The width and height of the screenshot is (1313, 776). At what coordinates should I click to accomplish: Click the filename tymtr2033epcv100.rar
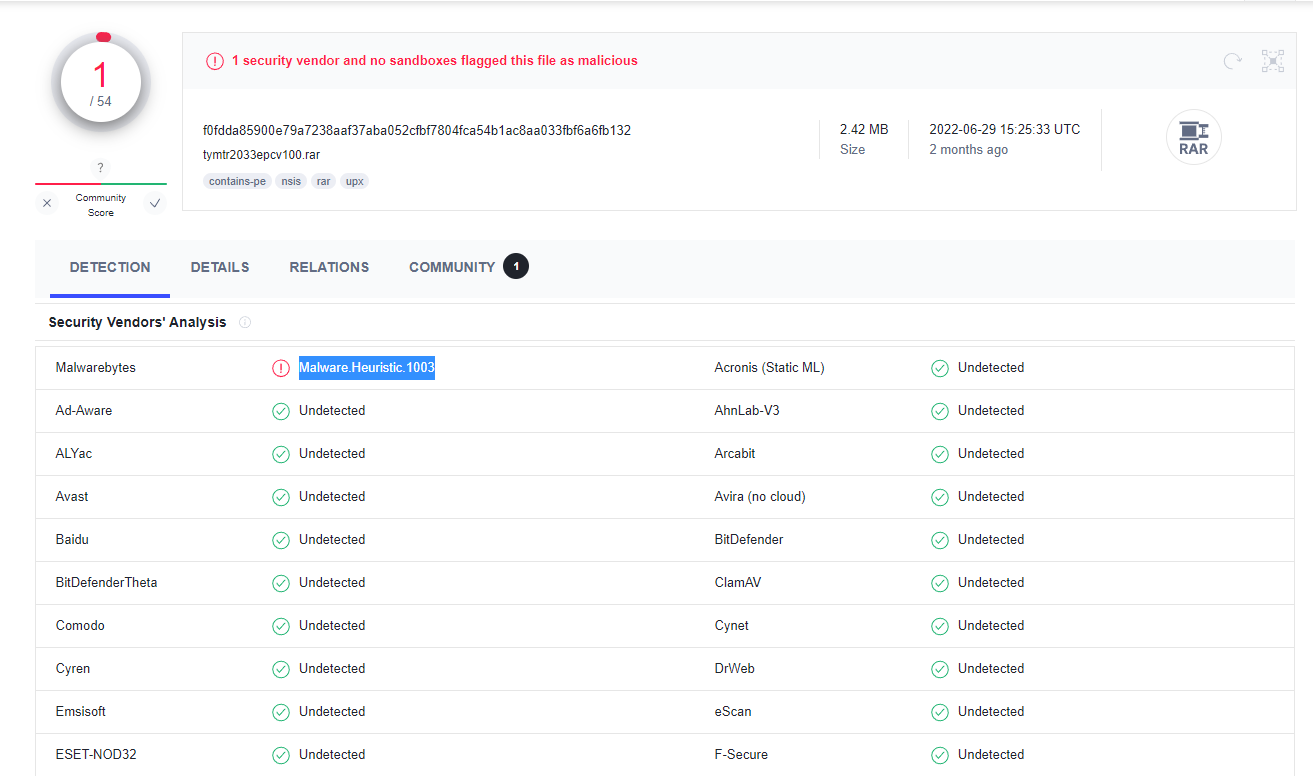coord(261,155)
